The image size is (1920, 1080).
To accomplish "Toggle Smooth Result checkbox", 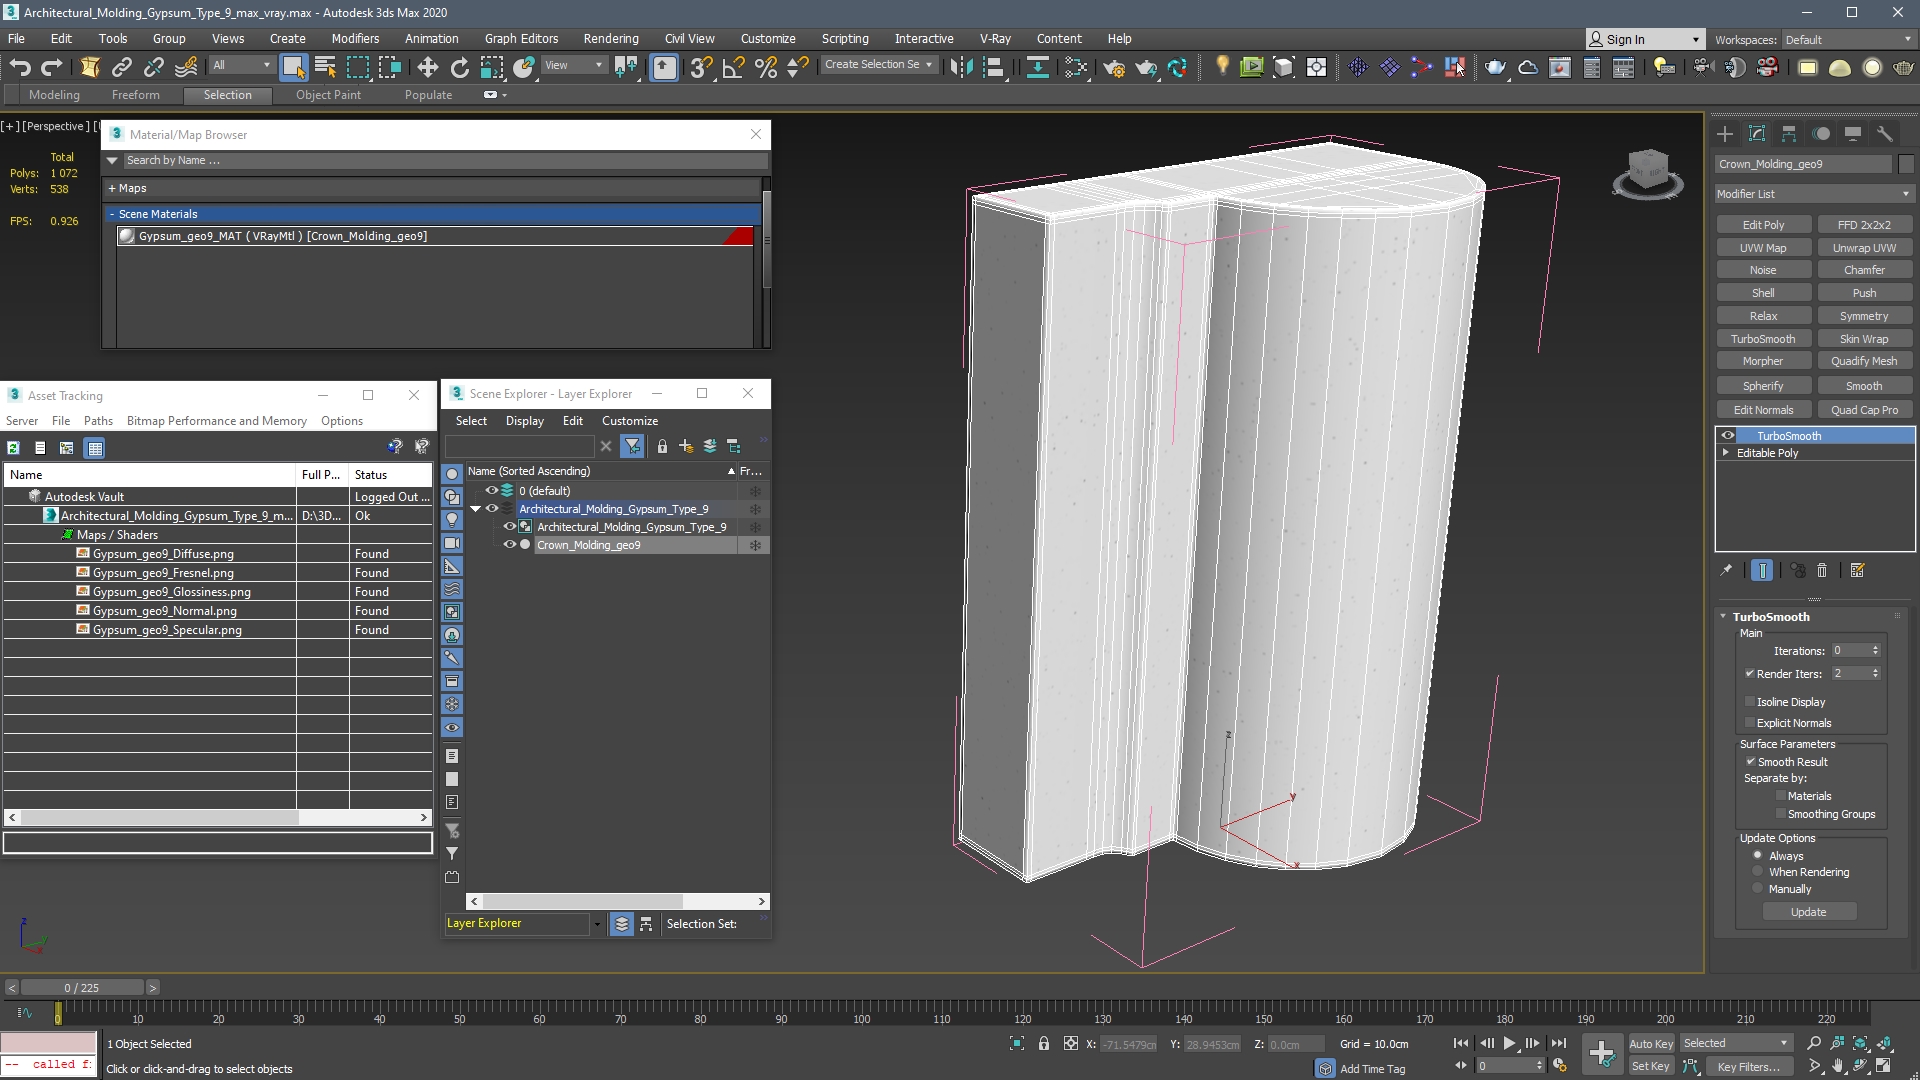I will tap(1751, 762).
